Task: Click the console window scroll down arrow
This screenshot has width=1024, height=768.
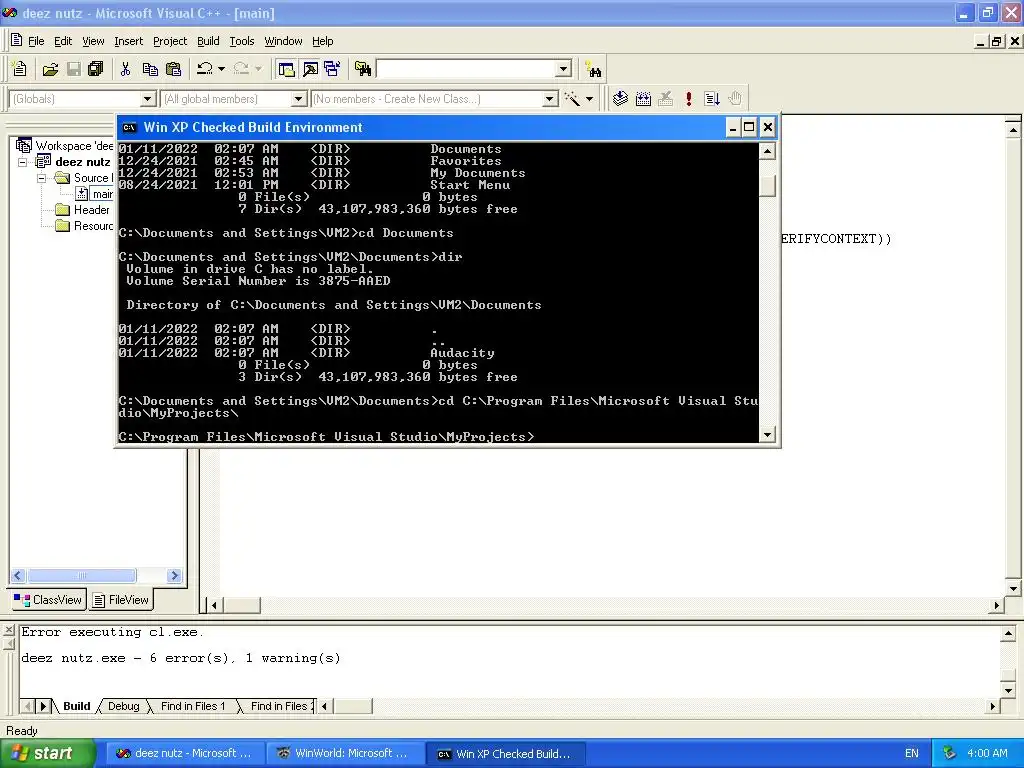Action: tap(767, 435)
